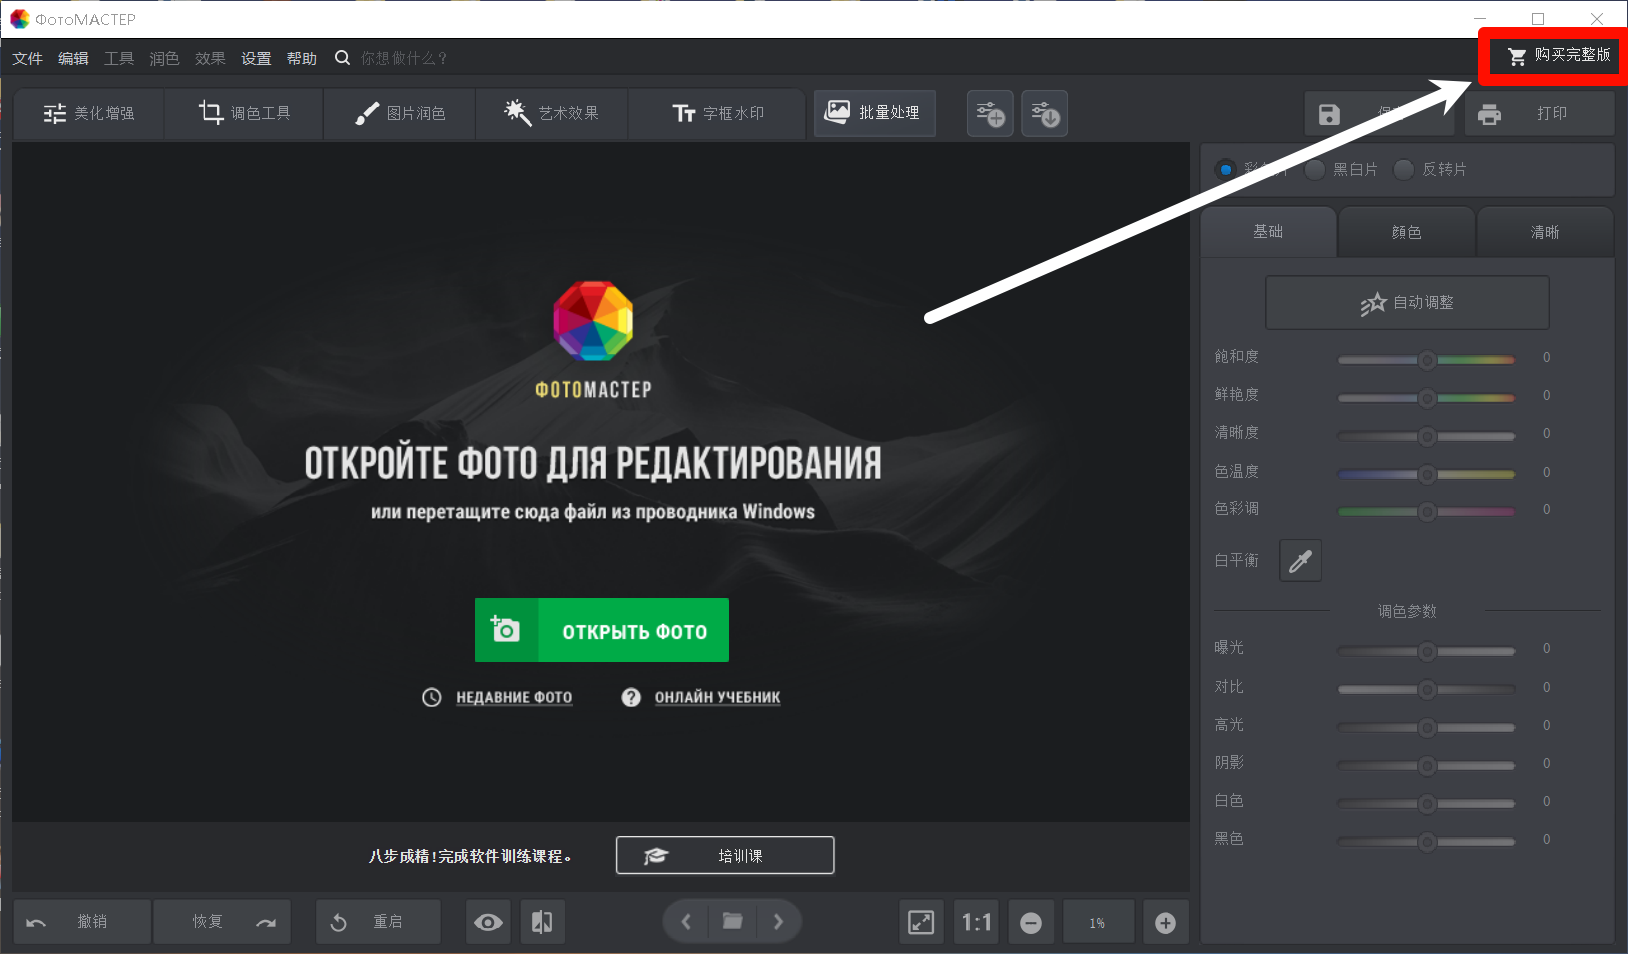Click the 你想做什么 search field
1628x954 pixels.
(x=404, y=58)
